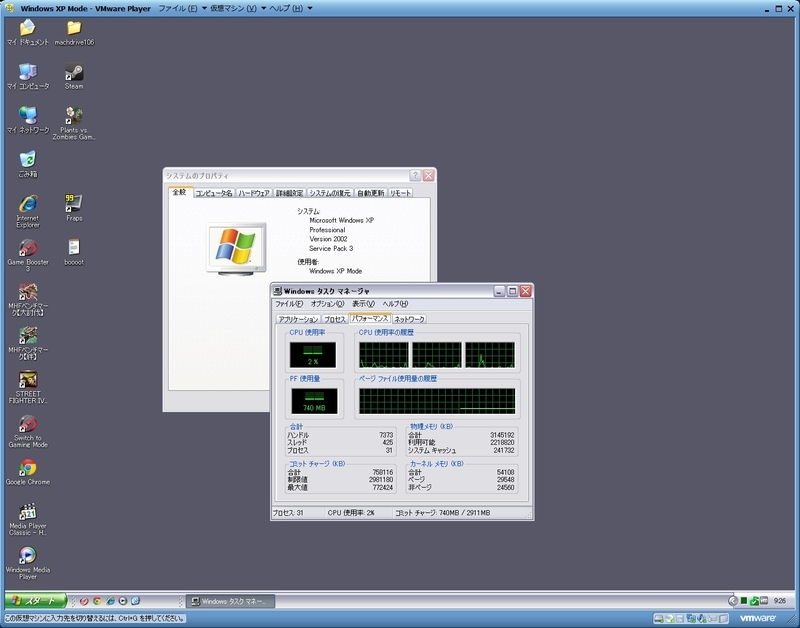Select the Plants vs. Zombies shortcut

click(x=74, y=123)
